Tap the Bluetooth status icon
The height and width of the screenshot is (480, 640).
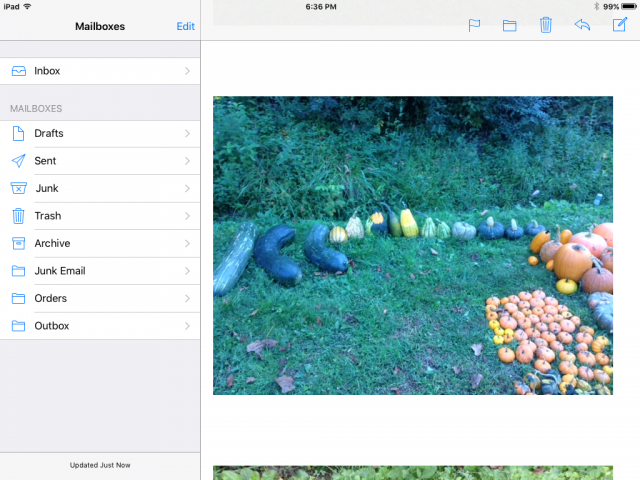click(596, 7)
